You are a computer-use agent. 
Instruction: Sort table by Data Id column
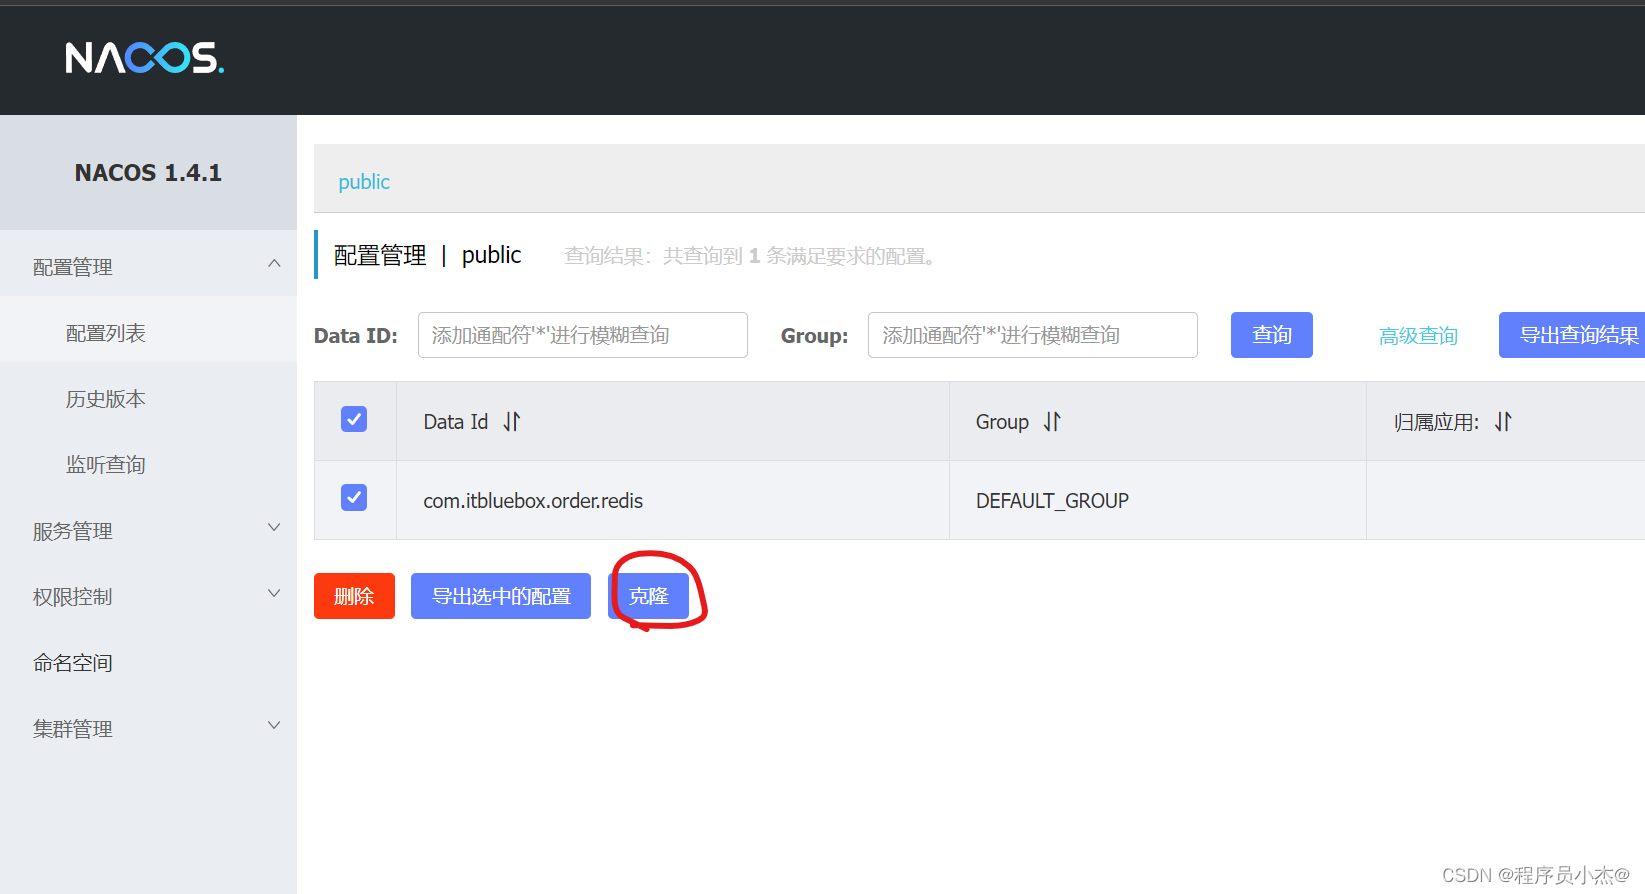point(512,422)
